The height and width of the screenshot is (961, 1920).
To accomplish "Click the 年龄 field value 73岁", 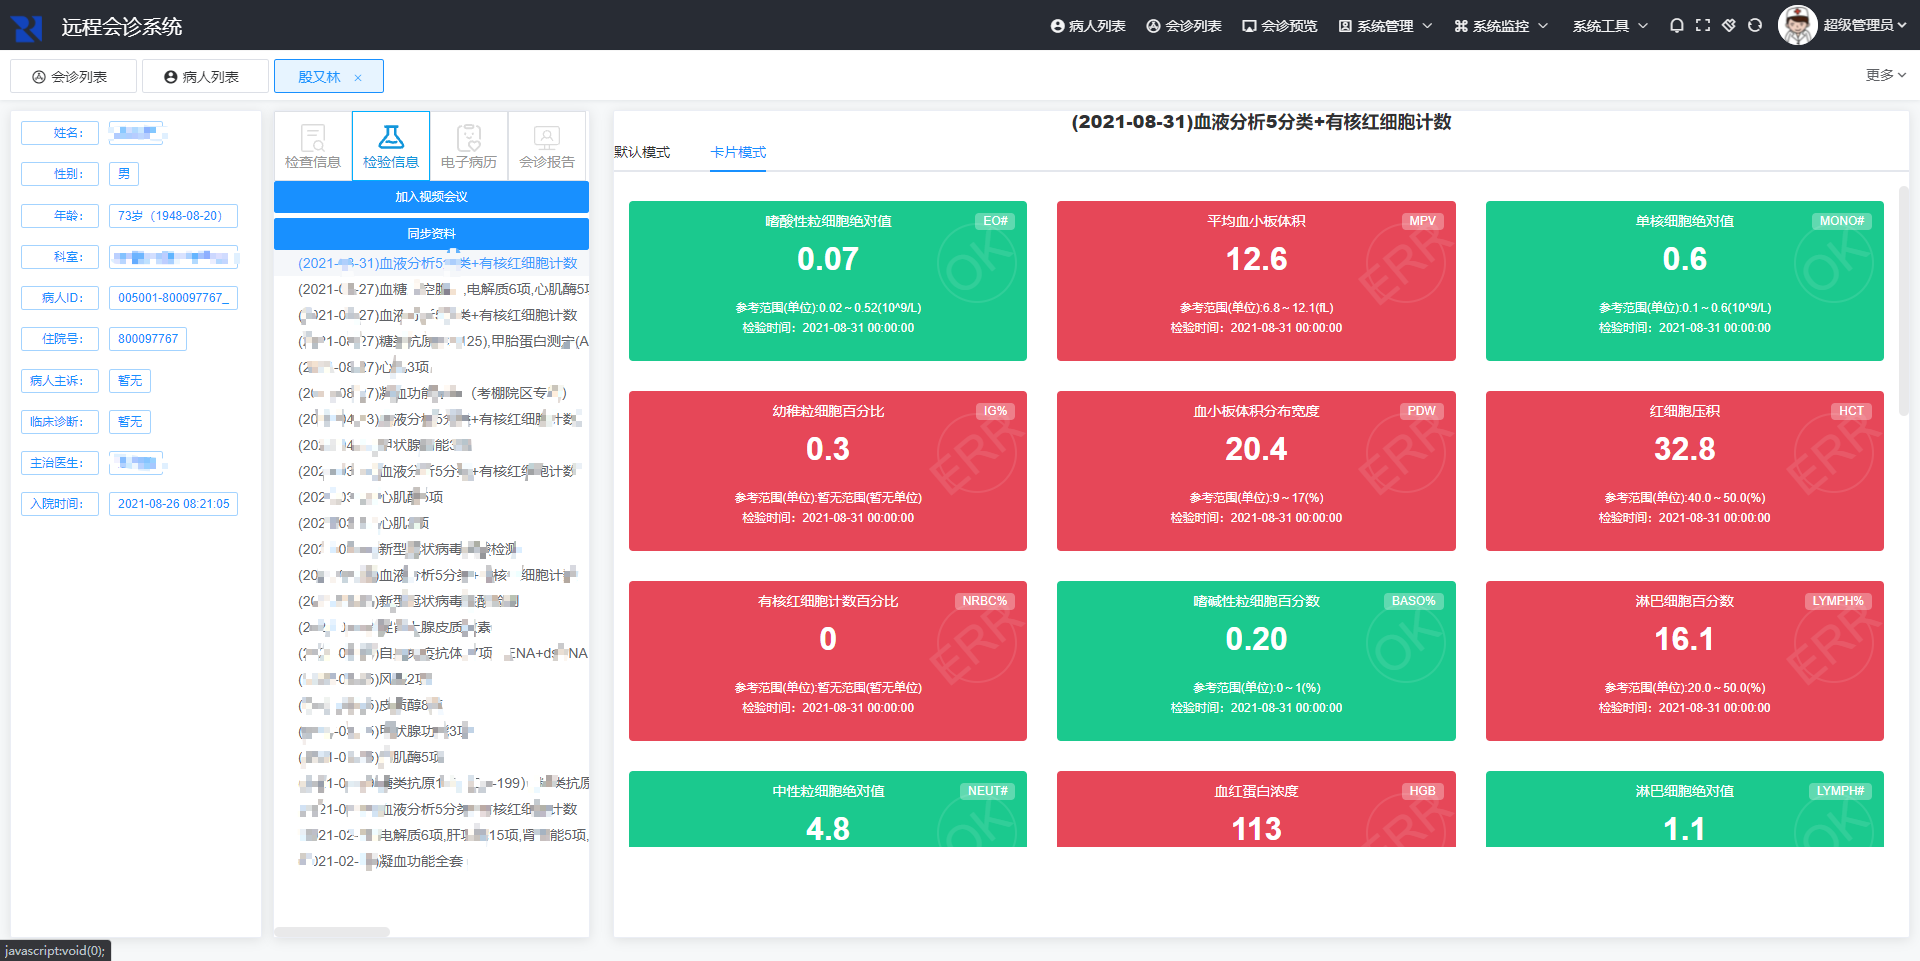I will [173, 216].
